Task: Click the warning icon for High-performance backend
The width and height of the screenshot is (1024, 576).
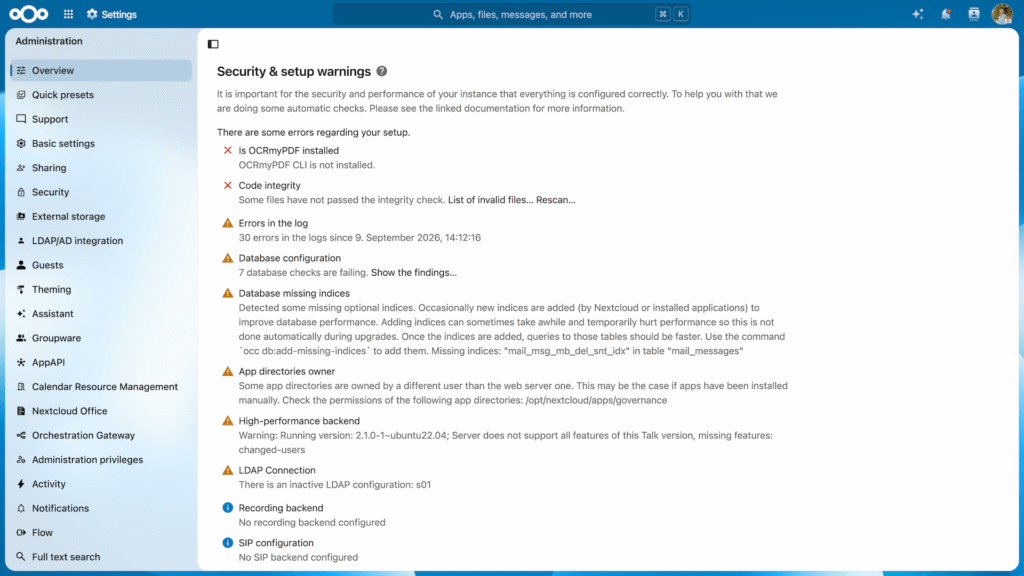Action: pyautogui.click(x=227, y=421)
